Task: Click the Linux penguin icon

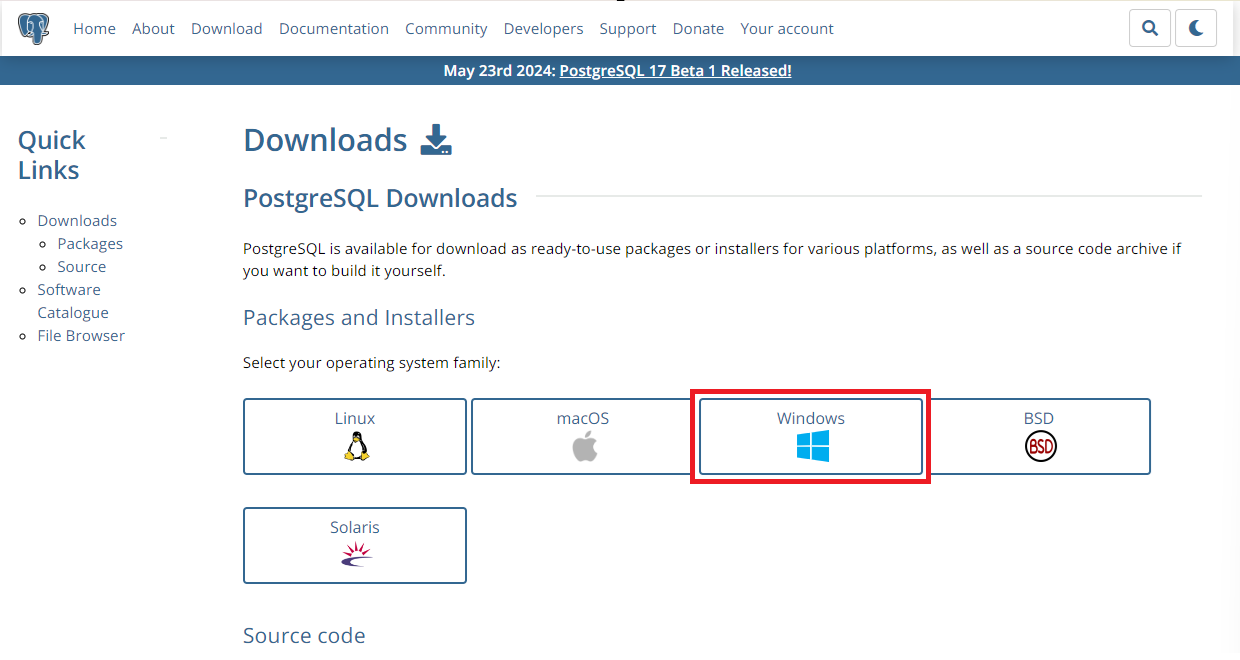Action: (x=356, y=446)
